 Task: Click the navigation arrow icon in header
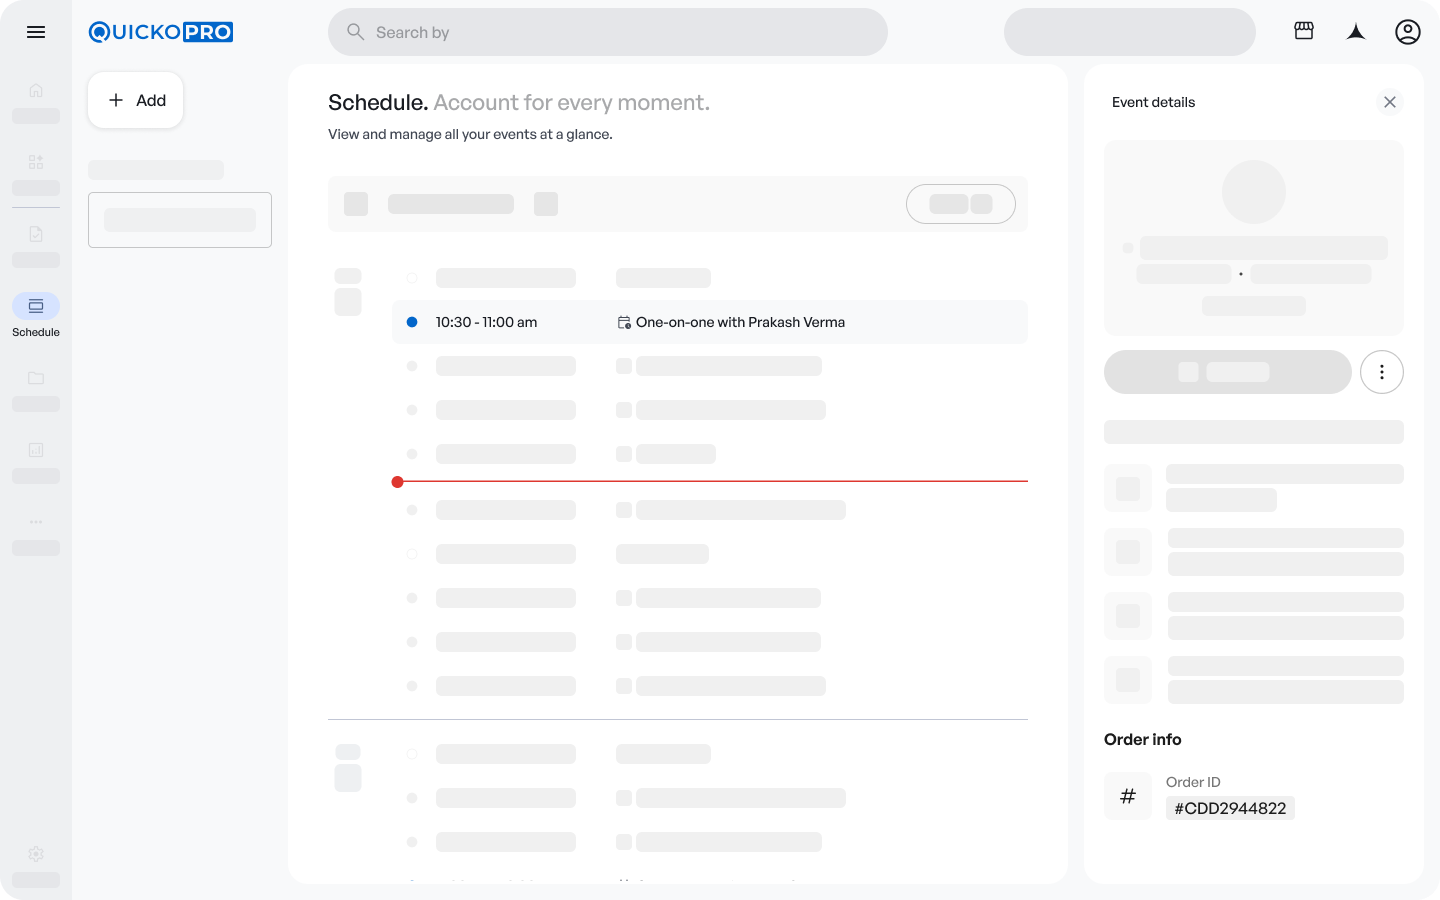[x=1356, y=32]
